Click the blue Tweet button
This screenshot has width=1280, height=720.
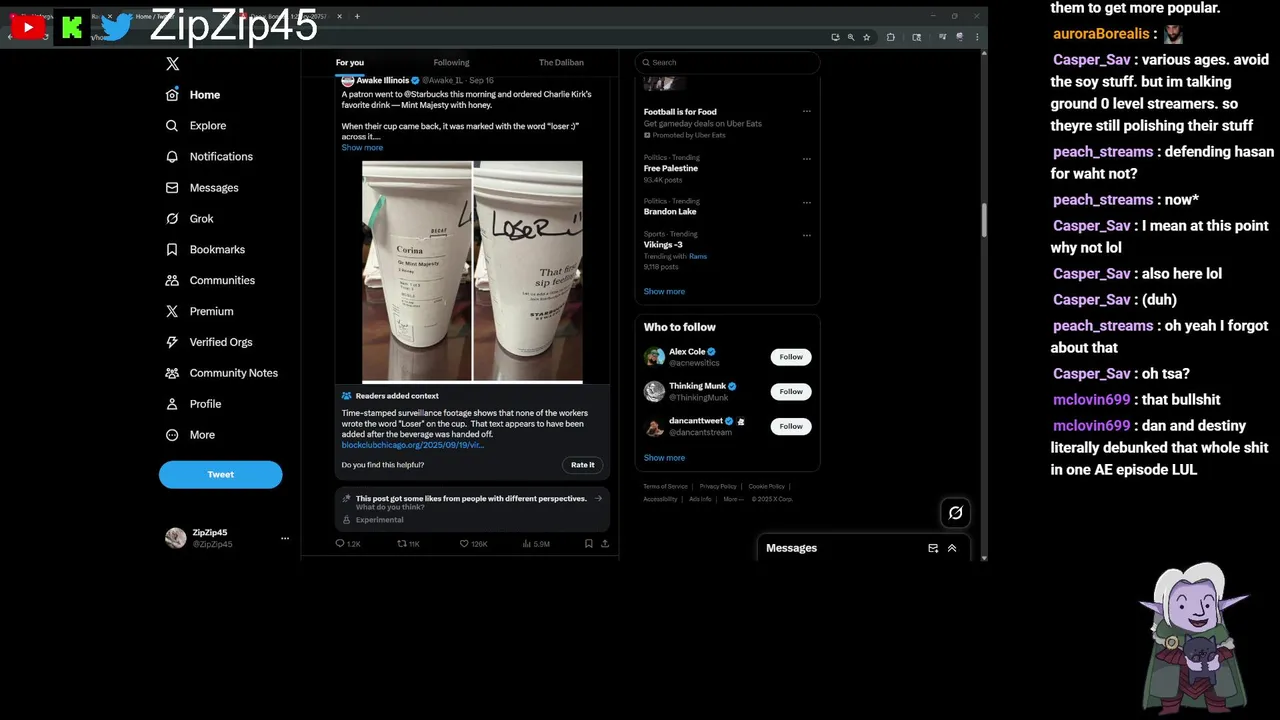pos(220,474)
